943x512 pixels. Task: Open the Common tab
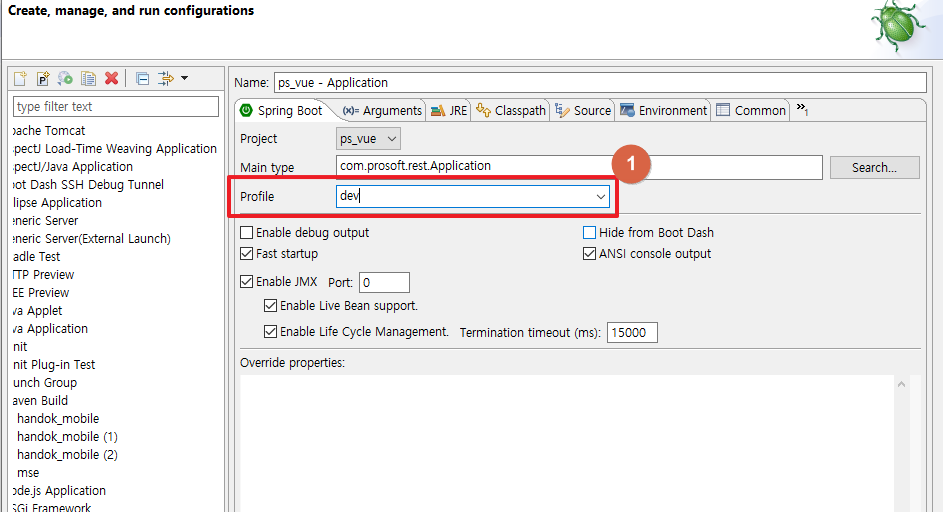(x=751, y=111)
